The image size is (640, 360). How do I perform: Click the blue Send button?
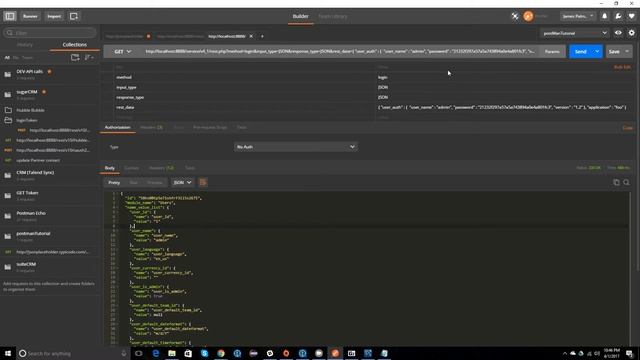(x=580, y=51)
